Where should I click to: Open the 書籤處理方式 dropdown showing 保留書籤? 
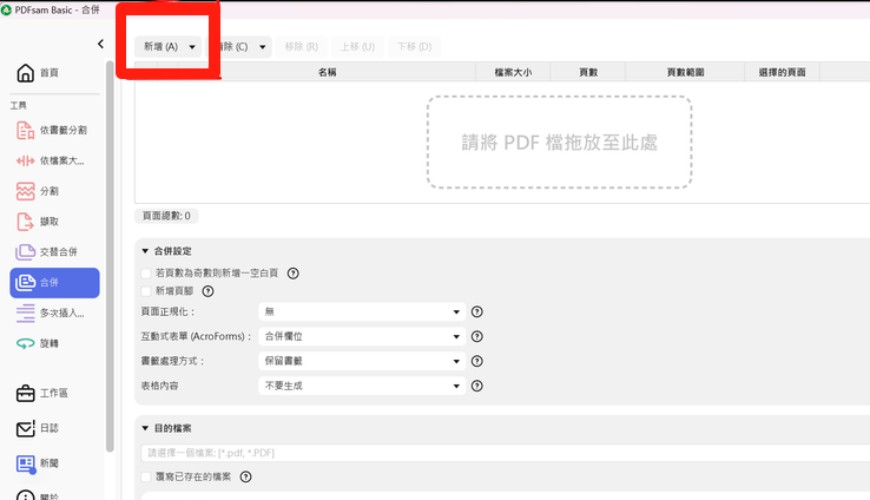click(x=362, y=361)
